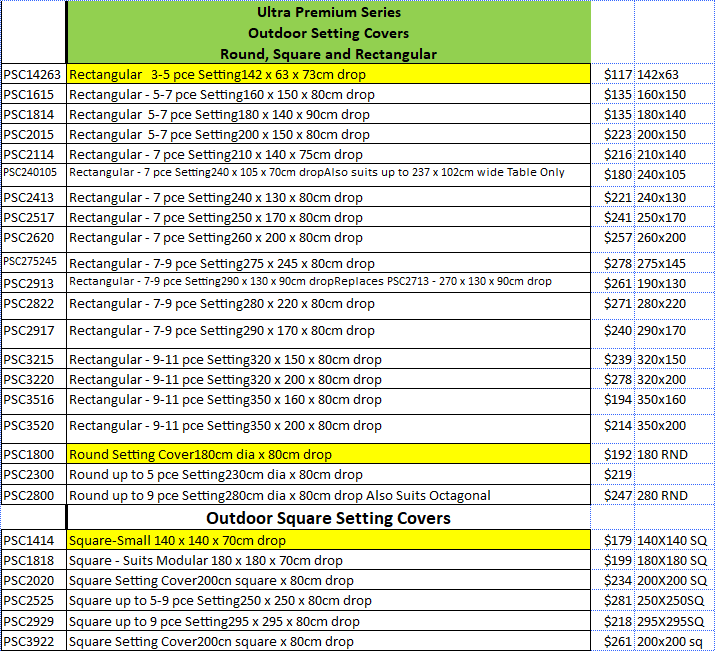716x655 pixels.
Task: Click the PSC2525 code cell
Action: point(34,600)
